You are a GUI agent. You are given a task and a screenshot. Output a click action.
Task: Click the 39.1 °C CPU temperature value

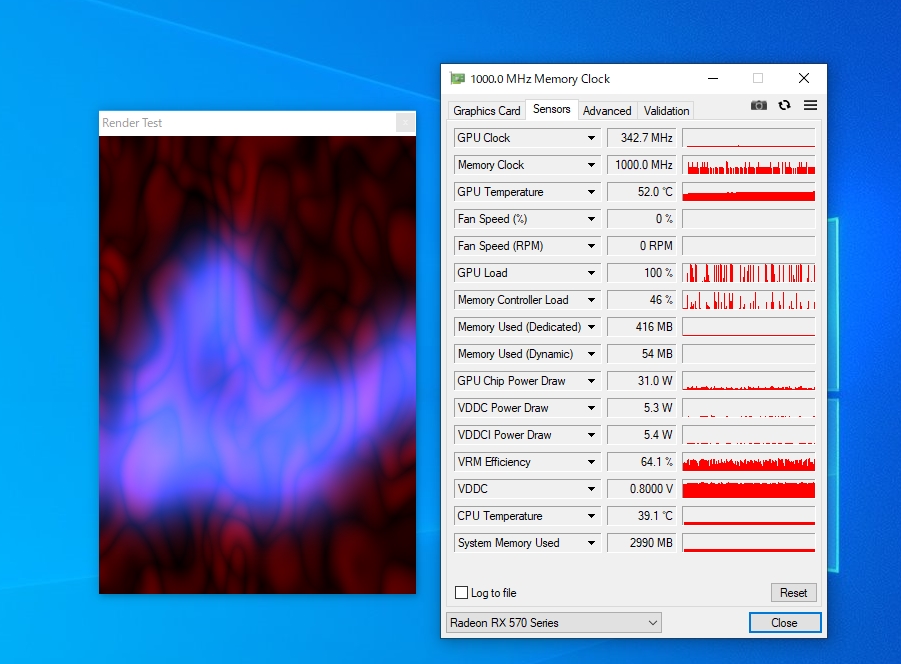point(642,516)
